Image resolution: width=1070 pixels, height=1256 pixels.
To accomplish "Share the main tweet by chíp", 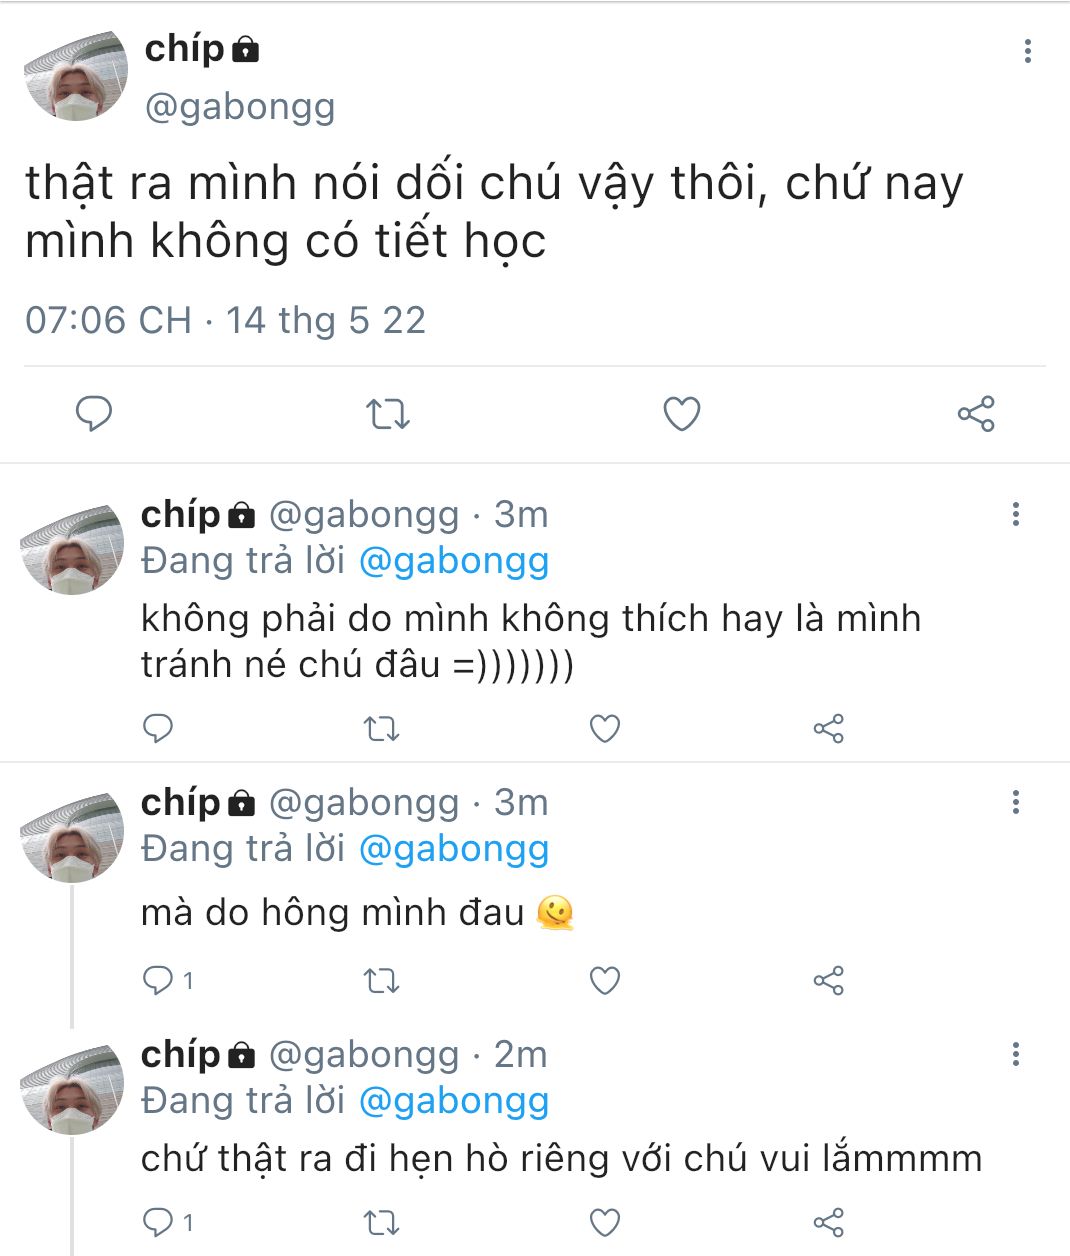I will coord(976,413).
